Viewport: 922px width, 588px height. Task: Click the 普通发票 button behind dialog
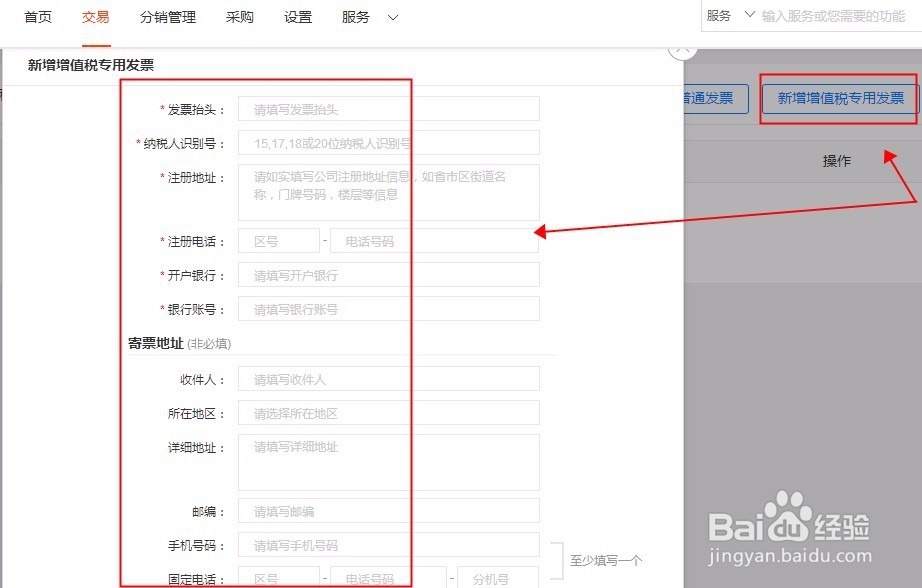[x=716, y=98]
